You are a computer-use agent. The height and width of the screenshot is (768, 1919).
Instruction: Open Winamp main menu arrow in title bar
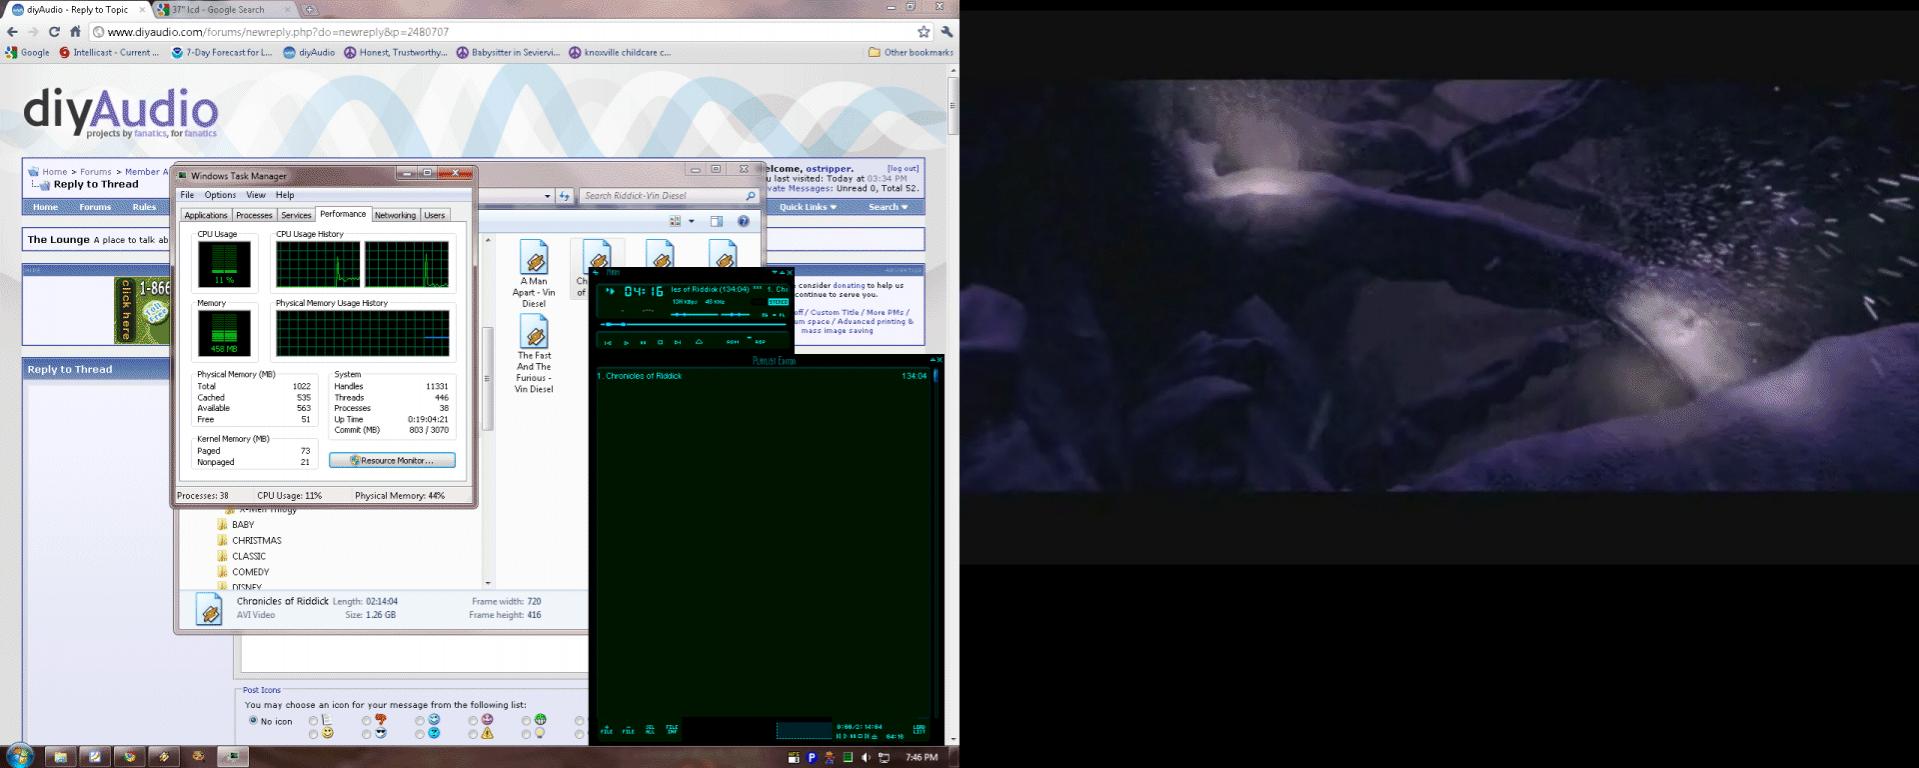click(595, 272)
